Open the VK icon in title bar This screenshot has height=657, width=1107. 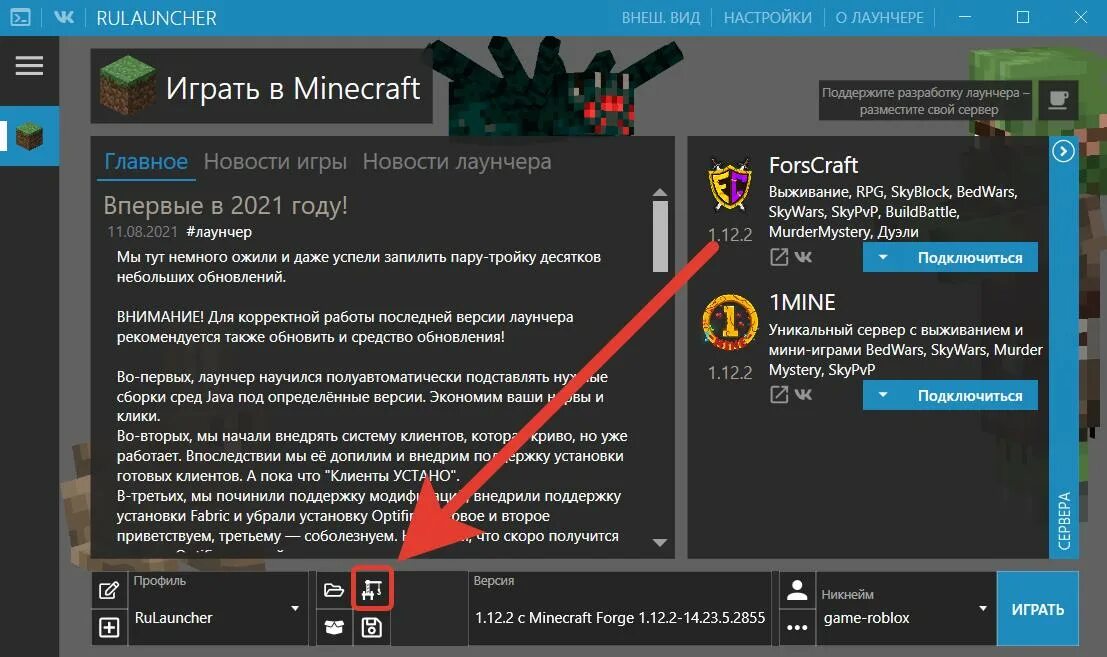(64, 17)
